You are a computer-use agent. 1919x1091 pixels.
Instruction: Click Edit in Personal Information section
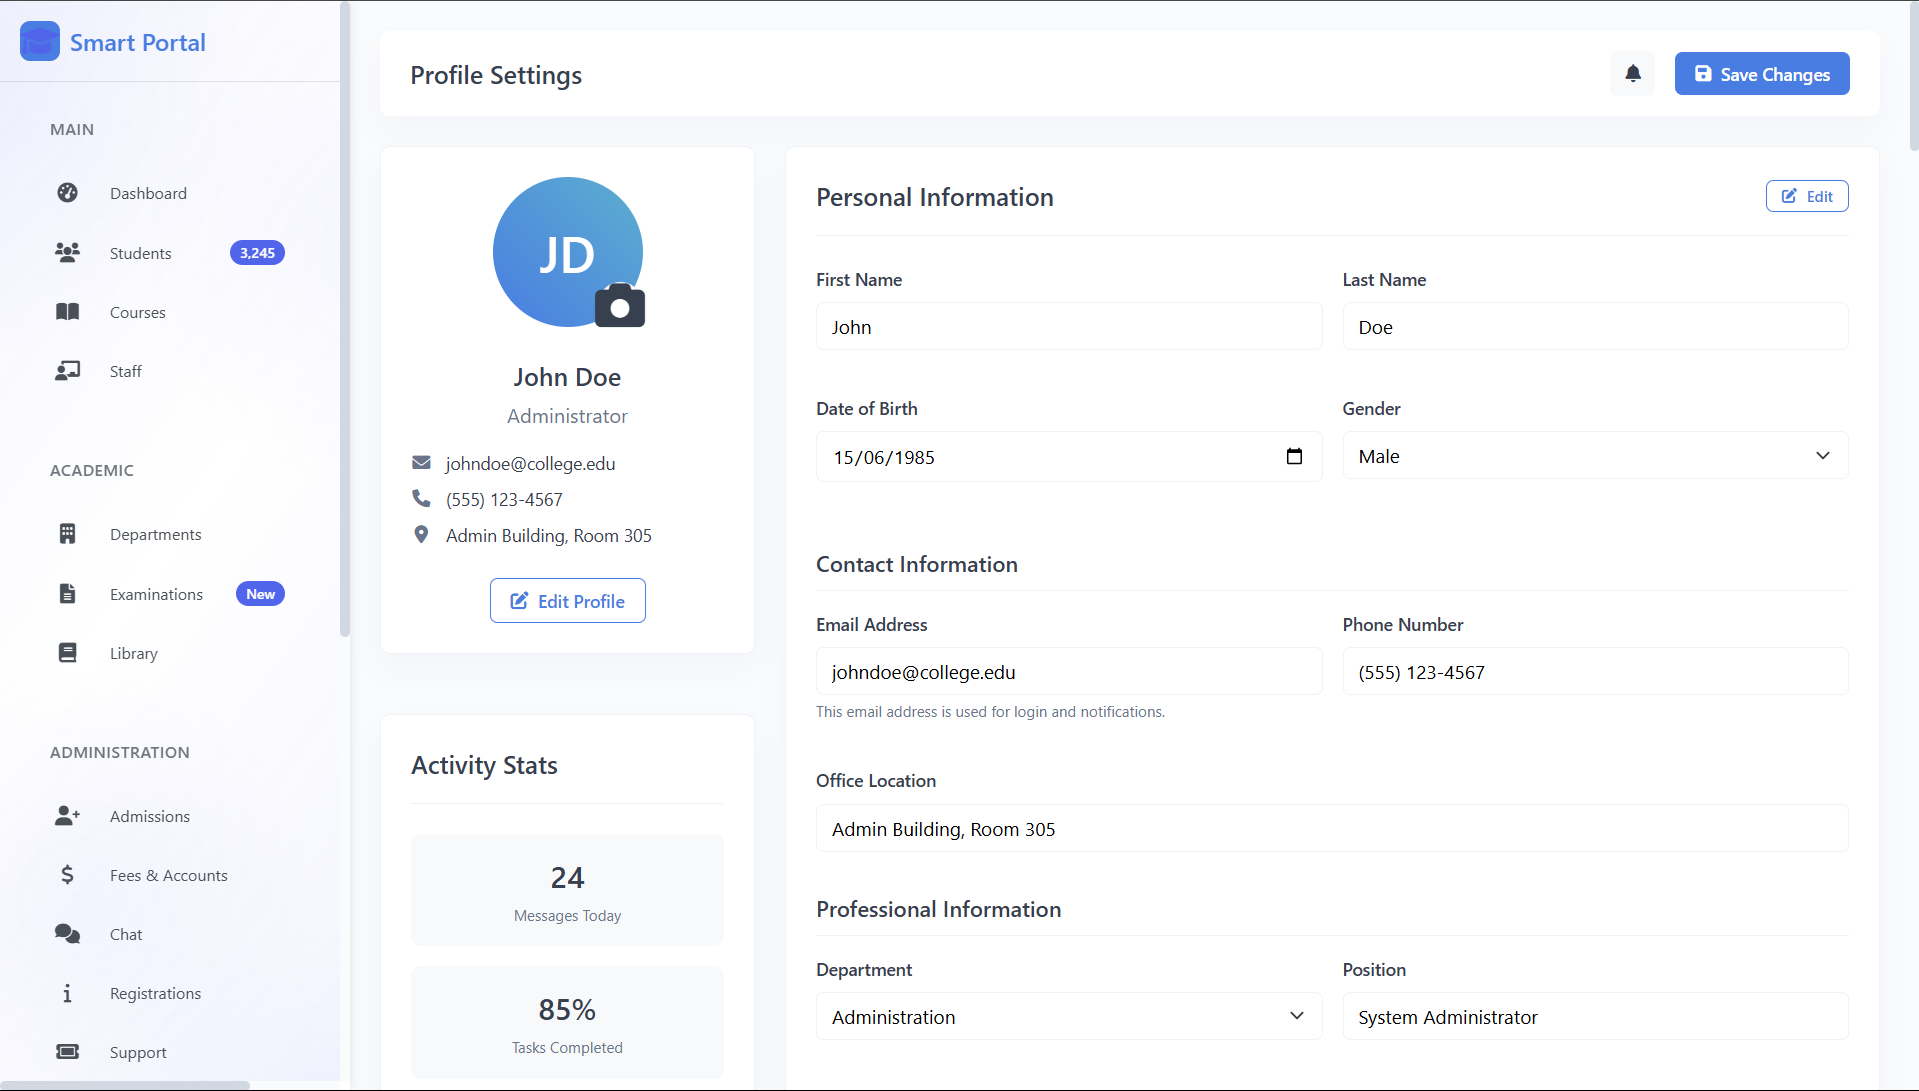(1806, 196)
